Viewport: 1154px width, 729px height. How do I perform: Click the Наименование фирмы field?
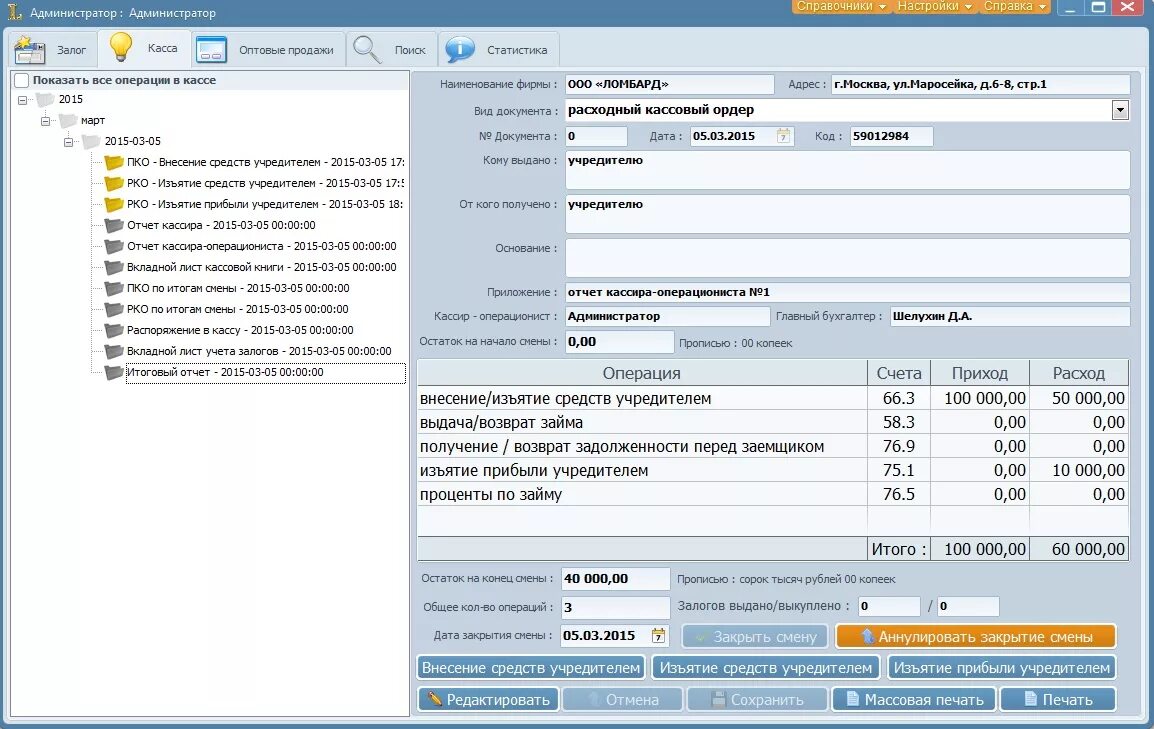(669, 85)
